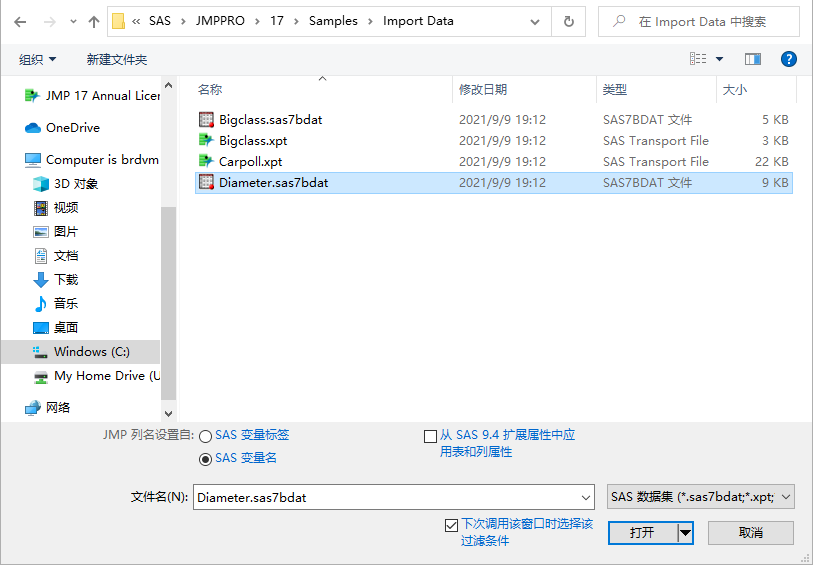This screenshot has width=813, height=565.
Task: Click the Forward navigation arrow
Action: [x=50, y=22]
